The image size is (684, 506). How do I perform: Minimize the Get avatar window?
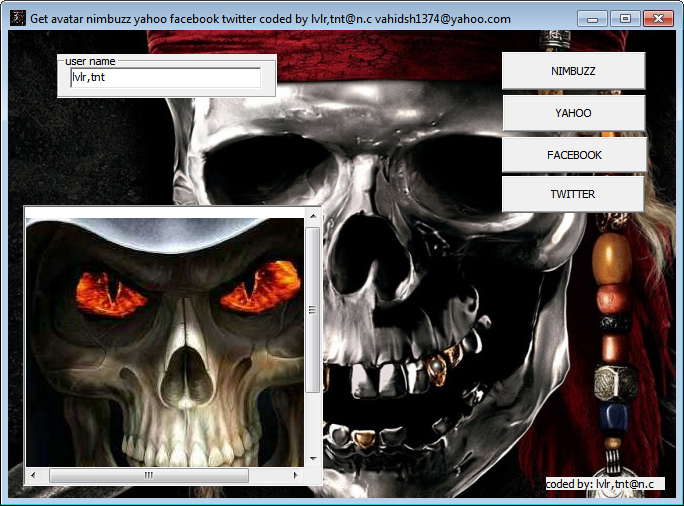[x=592, y=19]
